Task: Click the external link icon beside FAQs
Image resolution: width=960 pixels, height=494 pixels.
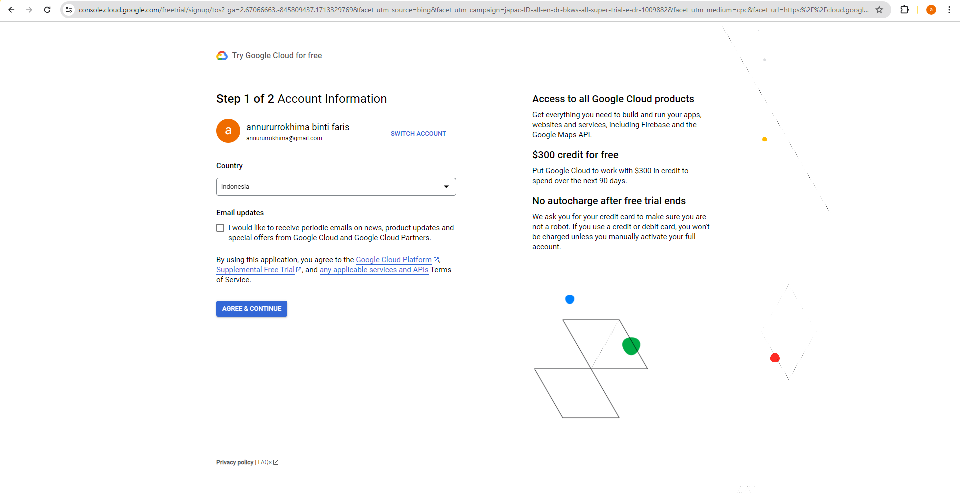Action: (x=276, y=462)
